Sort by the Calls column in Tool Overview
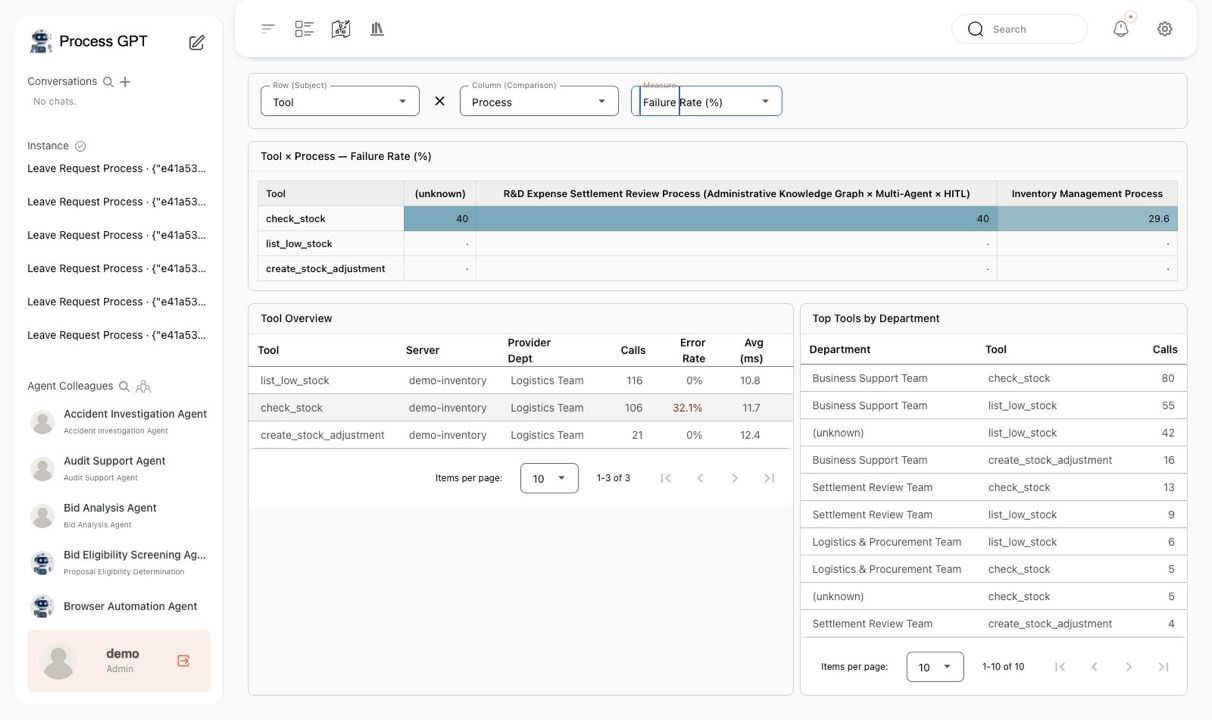Screen dimensions: 1212x720 633,350
